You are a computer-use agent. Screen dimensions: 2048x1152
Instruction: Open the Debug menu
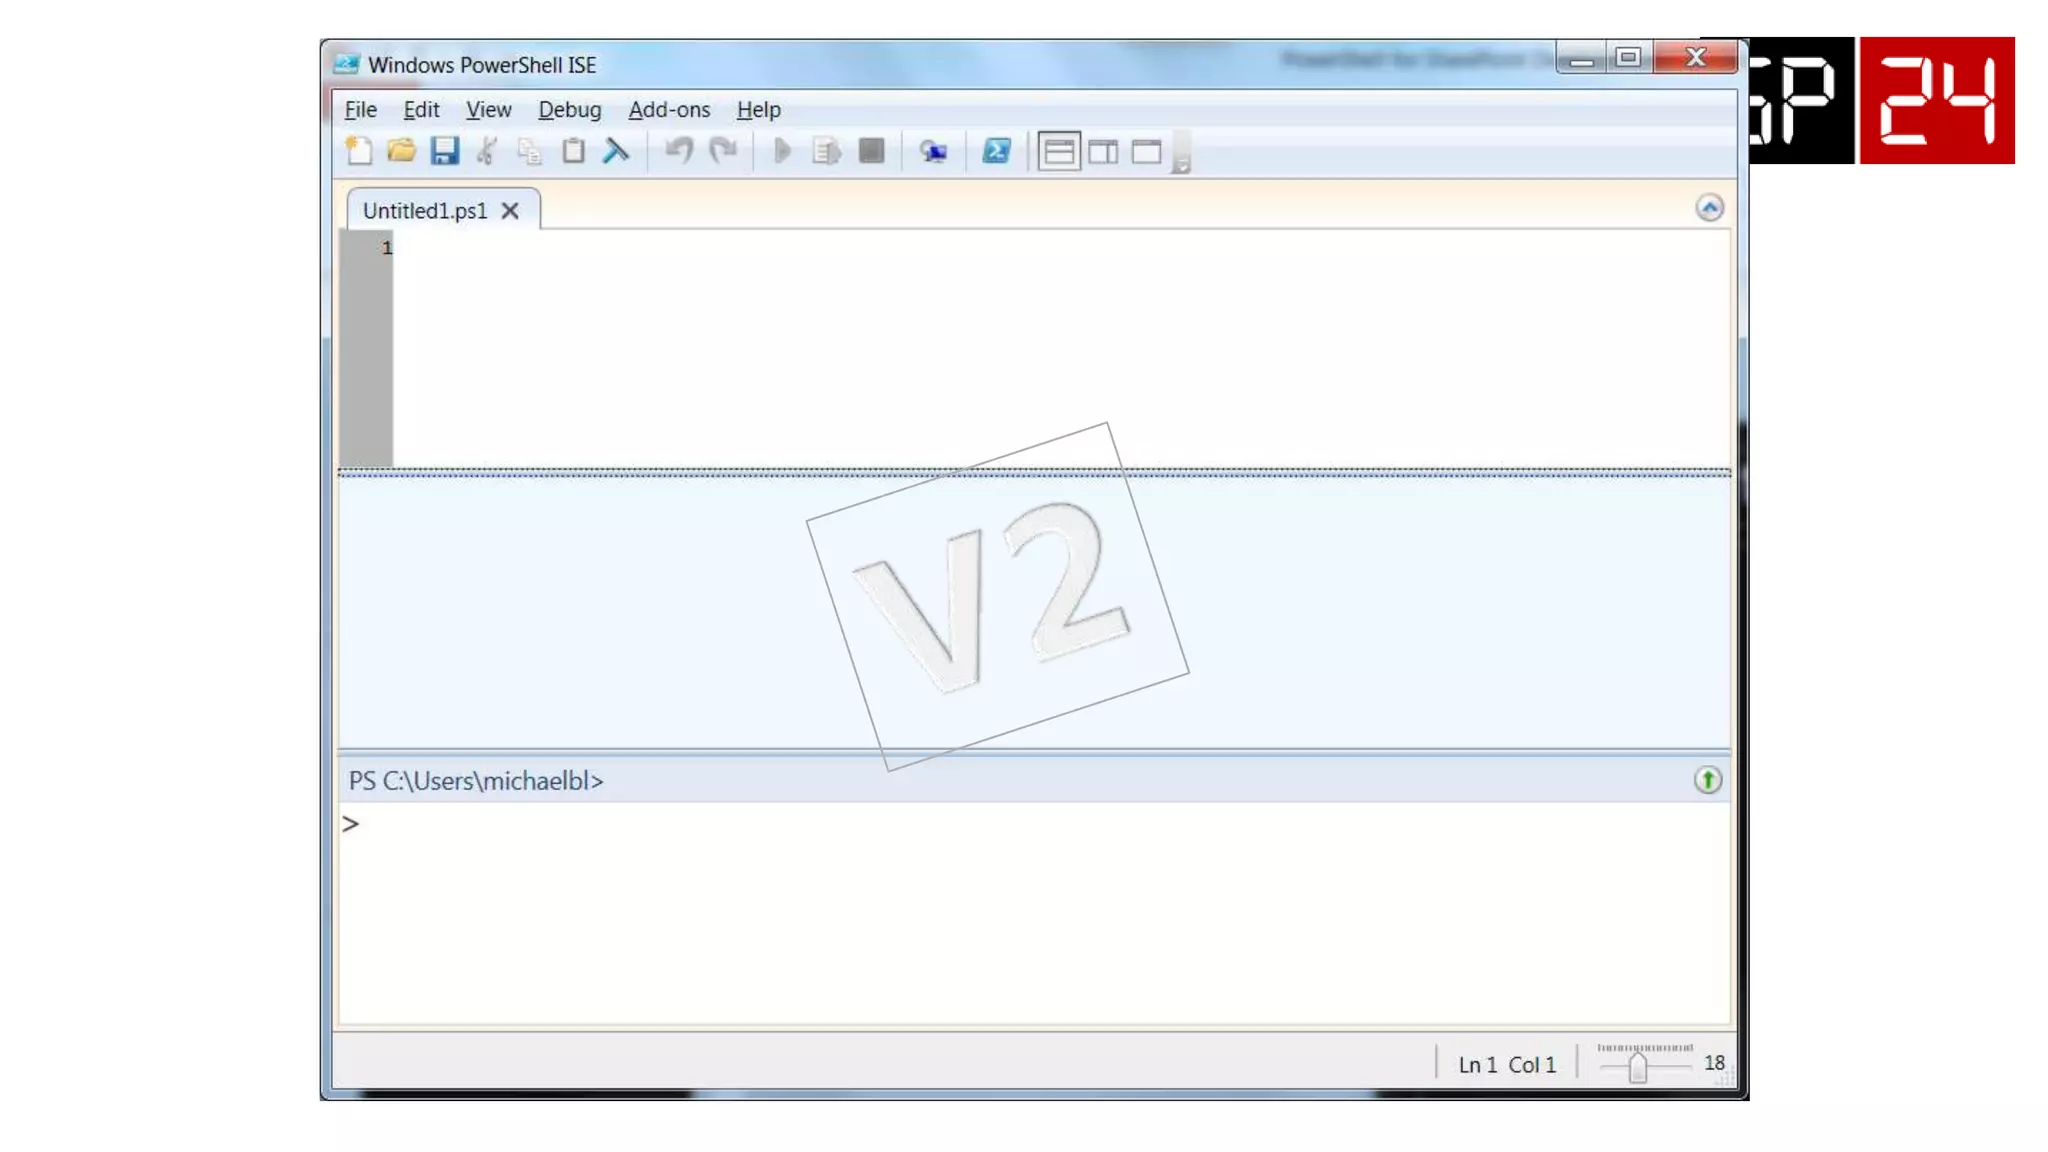coord(569,109)
